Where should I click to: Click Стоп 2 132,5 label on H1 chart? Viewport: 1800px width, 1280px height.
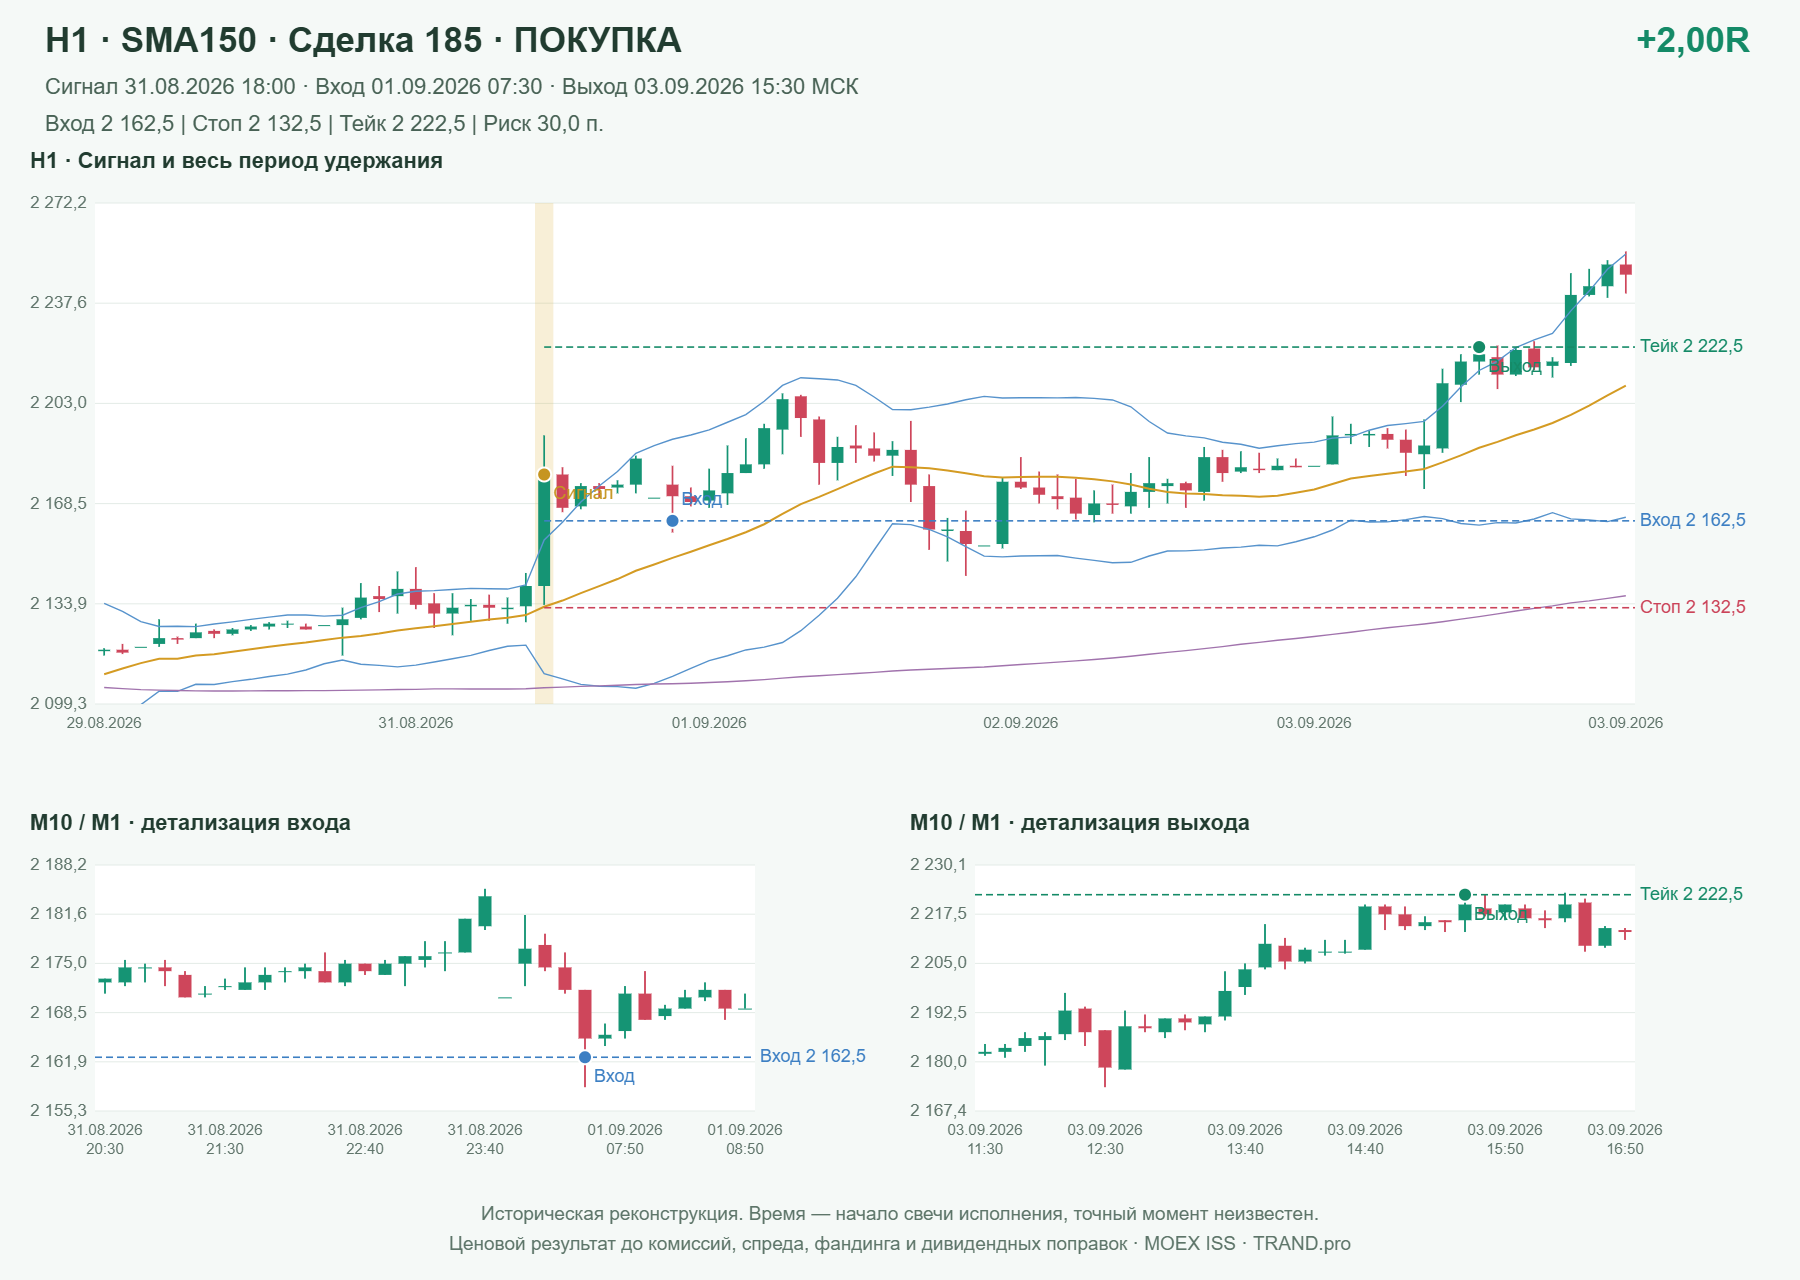pyautogui.click(x=1693, y=607)
